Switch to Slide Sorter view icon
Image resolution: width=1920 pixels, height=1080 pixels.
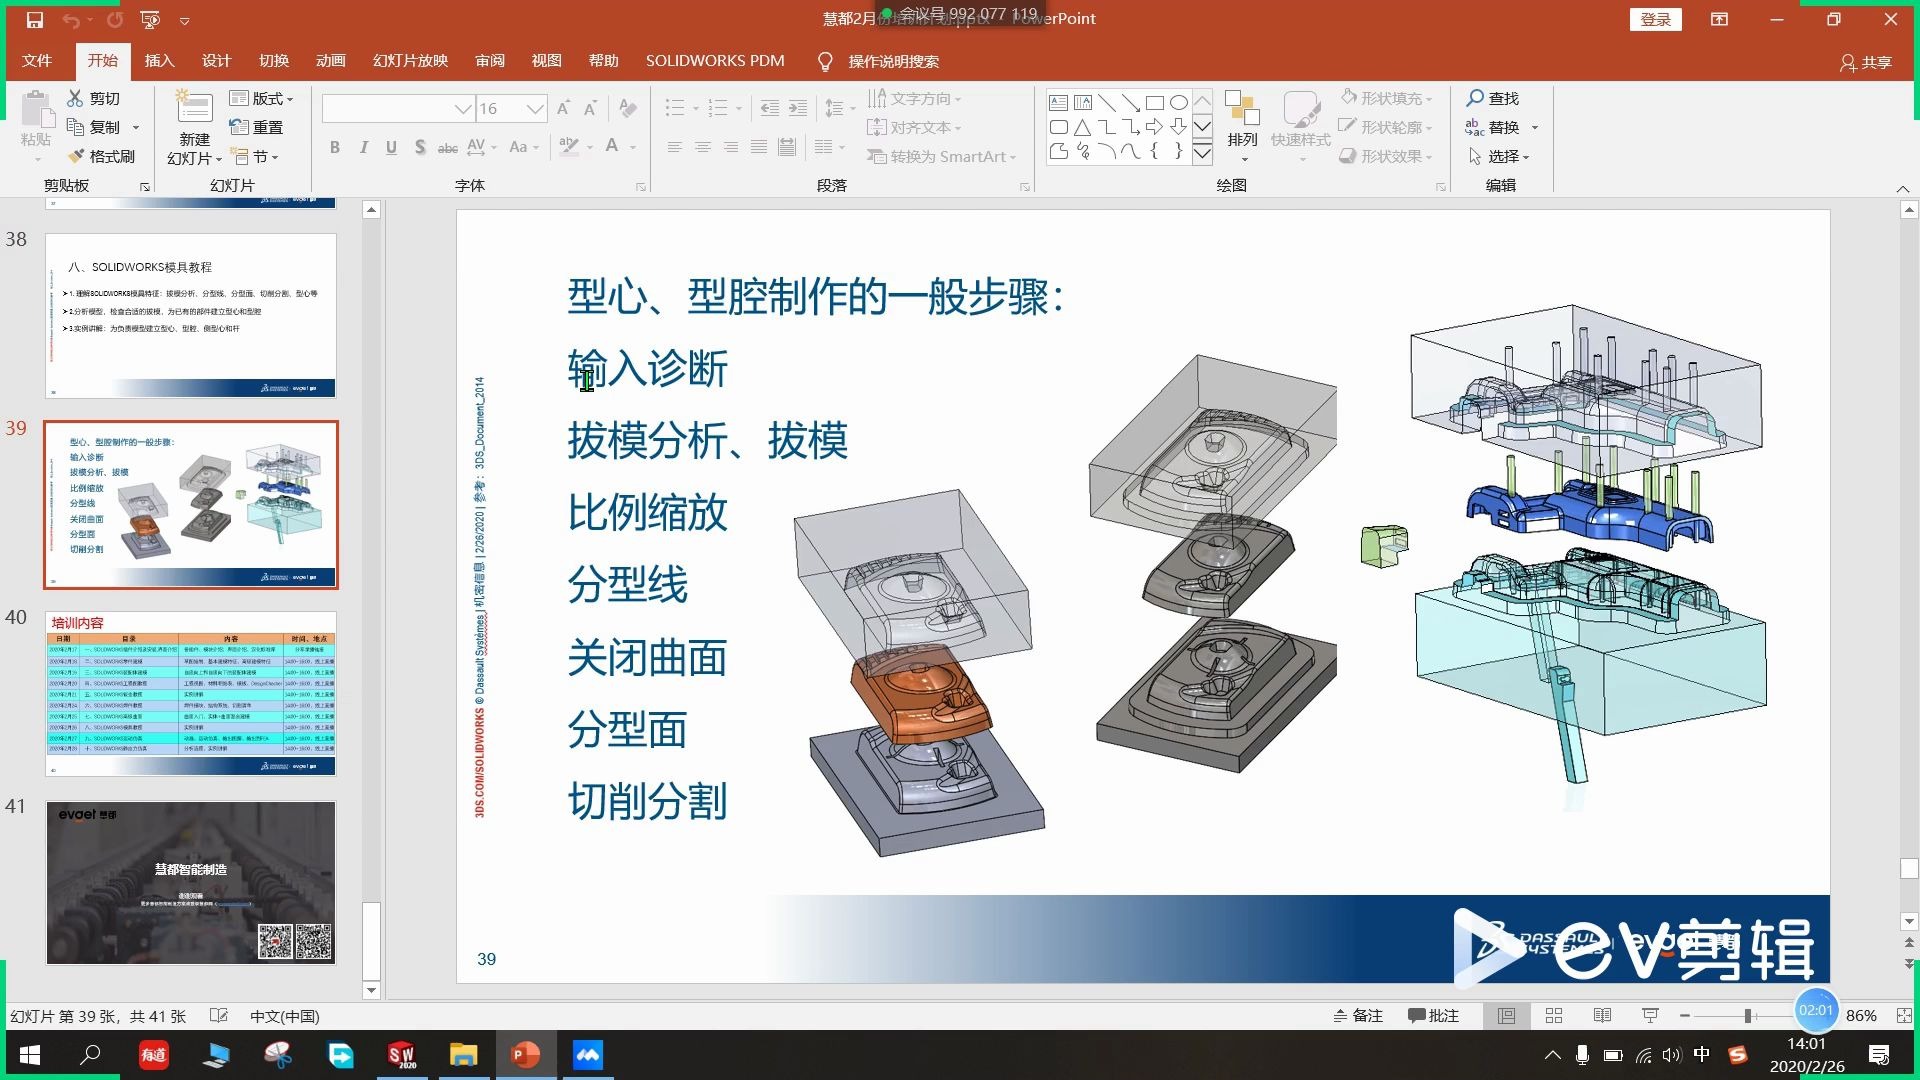(x=1554, y=1016)
